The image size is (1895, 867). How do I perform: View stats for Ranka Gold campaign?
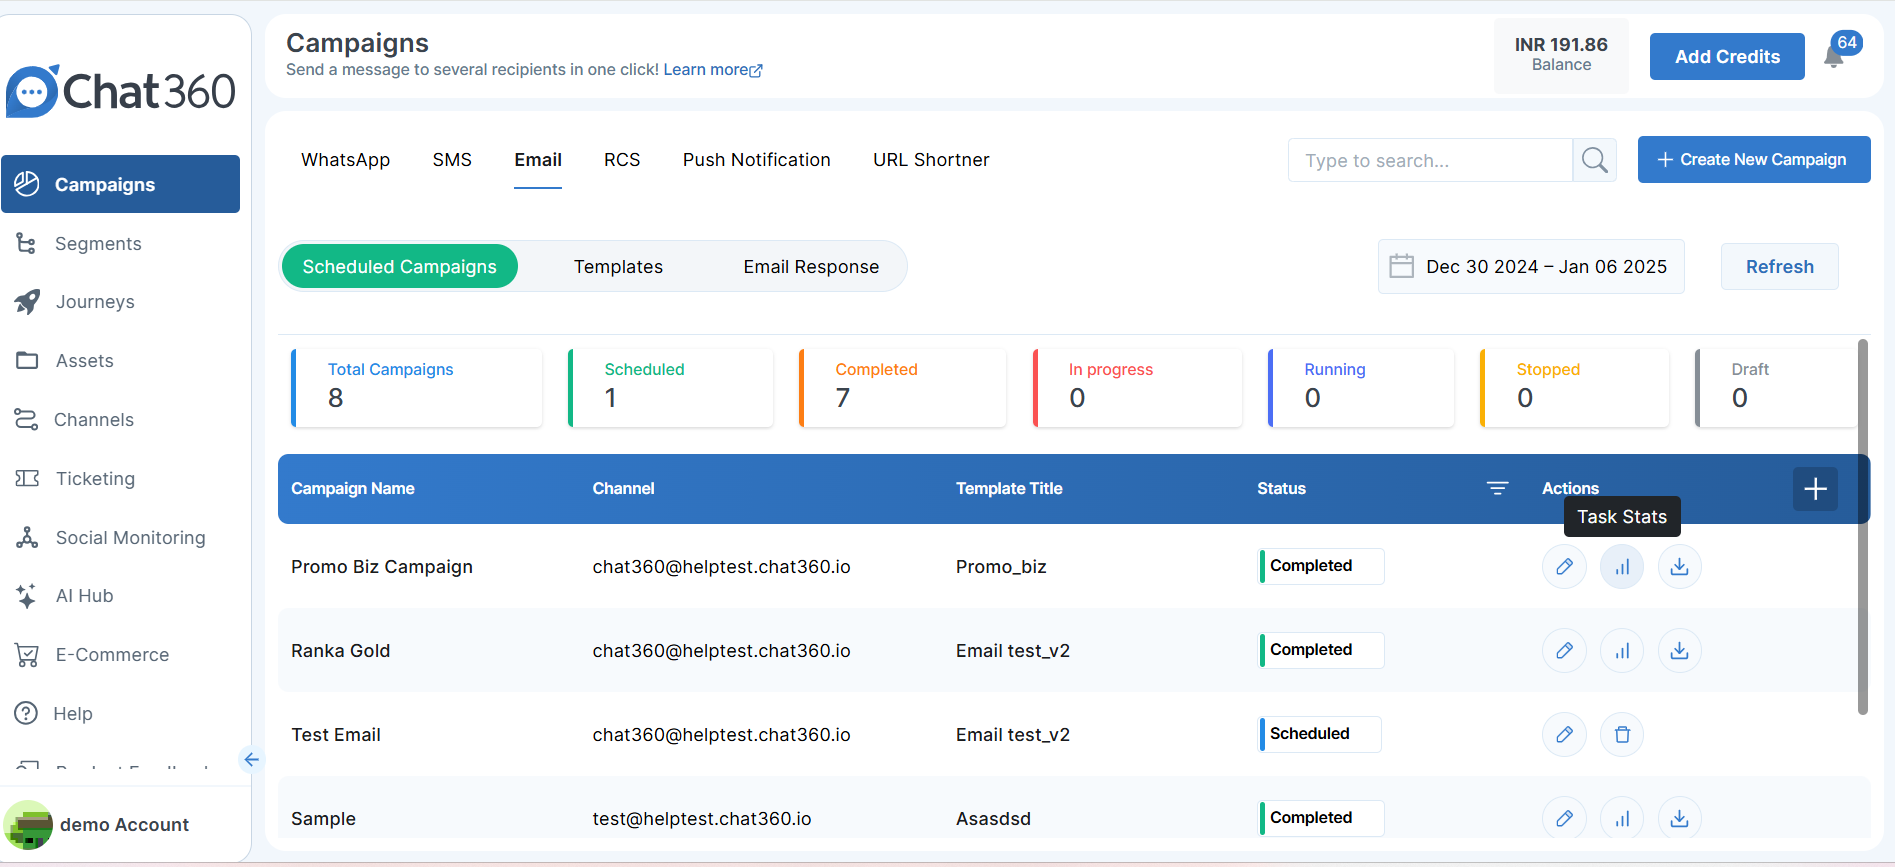pos(1622,651)
